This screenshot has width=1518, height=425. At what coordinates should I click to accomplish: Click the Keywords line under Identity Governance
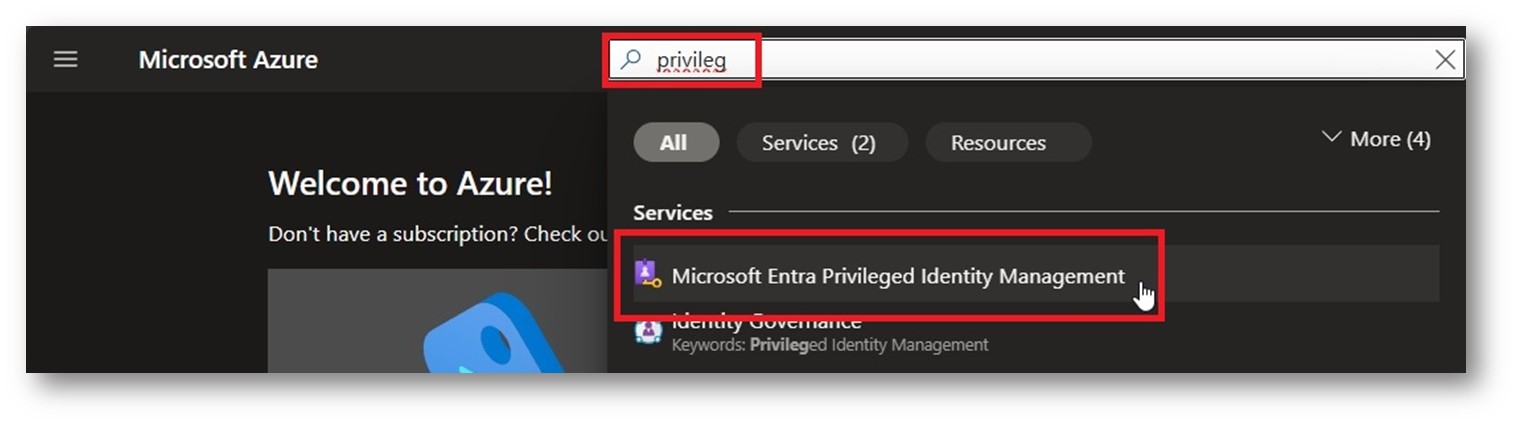tap(830, 345)
